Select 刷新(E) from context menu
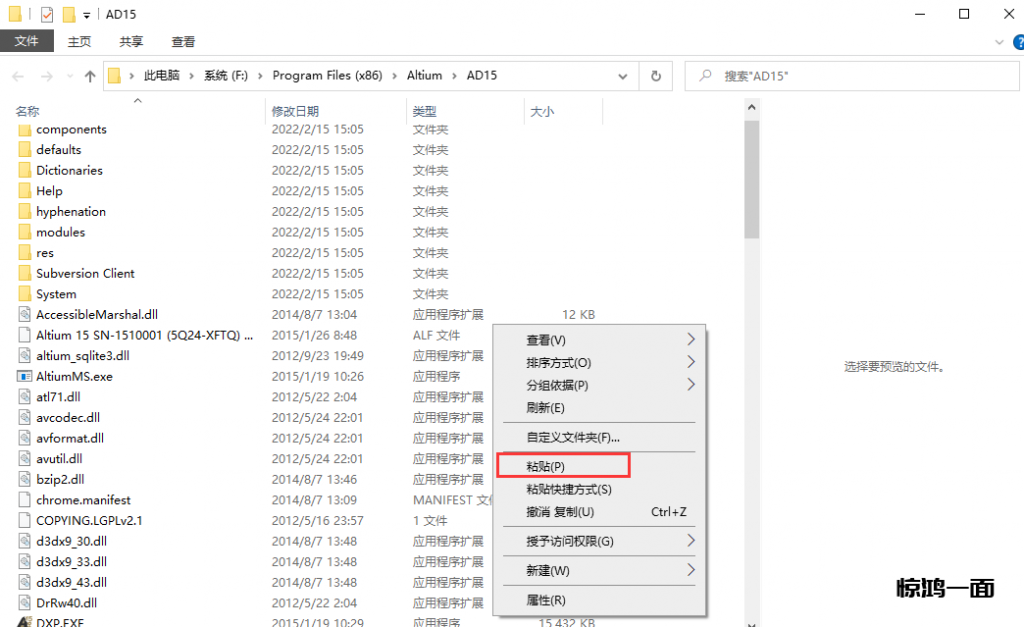 pyautogui.click(x=546, y=408)
